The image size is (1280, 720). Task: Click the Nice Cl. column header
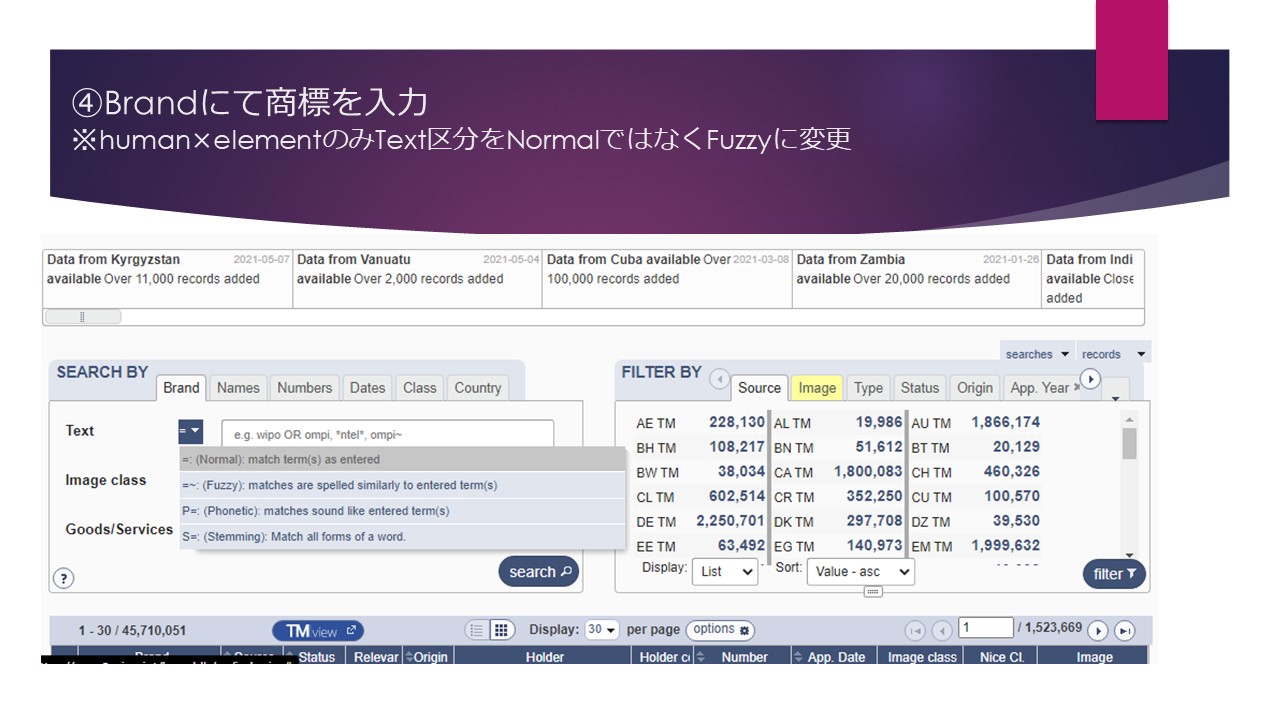(1002, 657)
